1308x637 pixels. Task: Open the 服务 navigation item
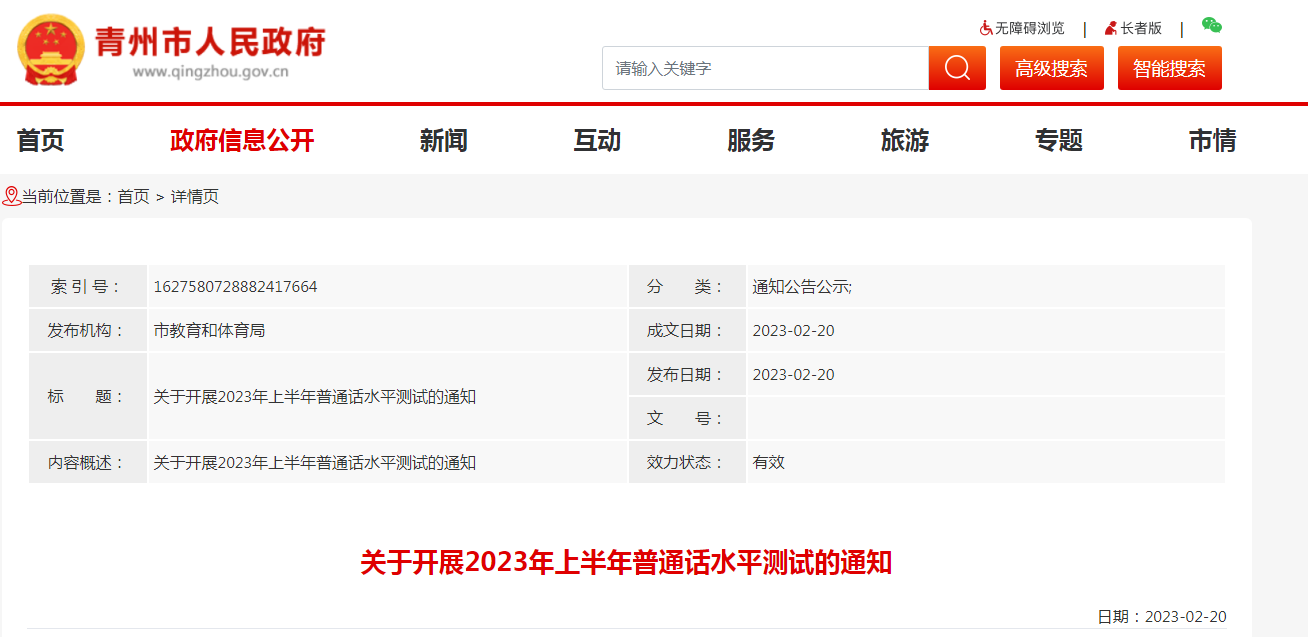pyautogui.click(x=751, y=141)
